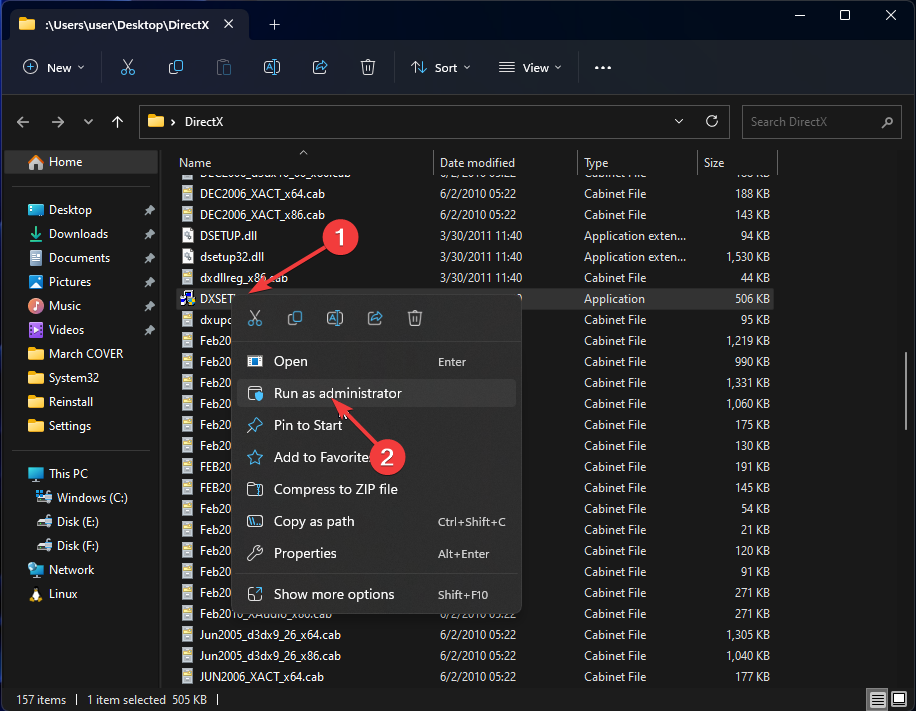Click the Delete icon in context menu
The image size is (916, 711).
click(x=415, y=318)
